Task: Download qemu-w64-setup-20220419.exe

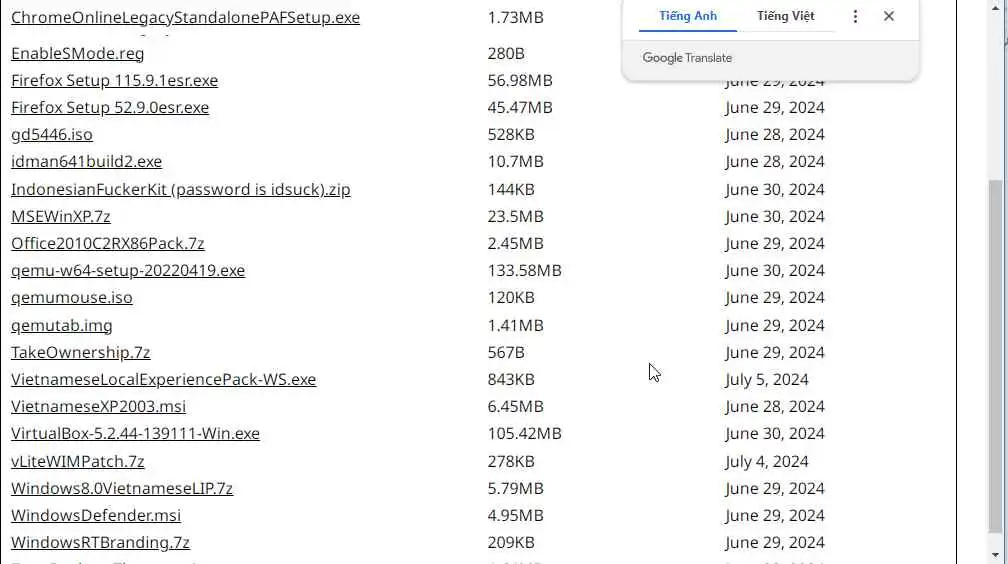Action: pos(128,270)
